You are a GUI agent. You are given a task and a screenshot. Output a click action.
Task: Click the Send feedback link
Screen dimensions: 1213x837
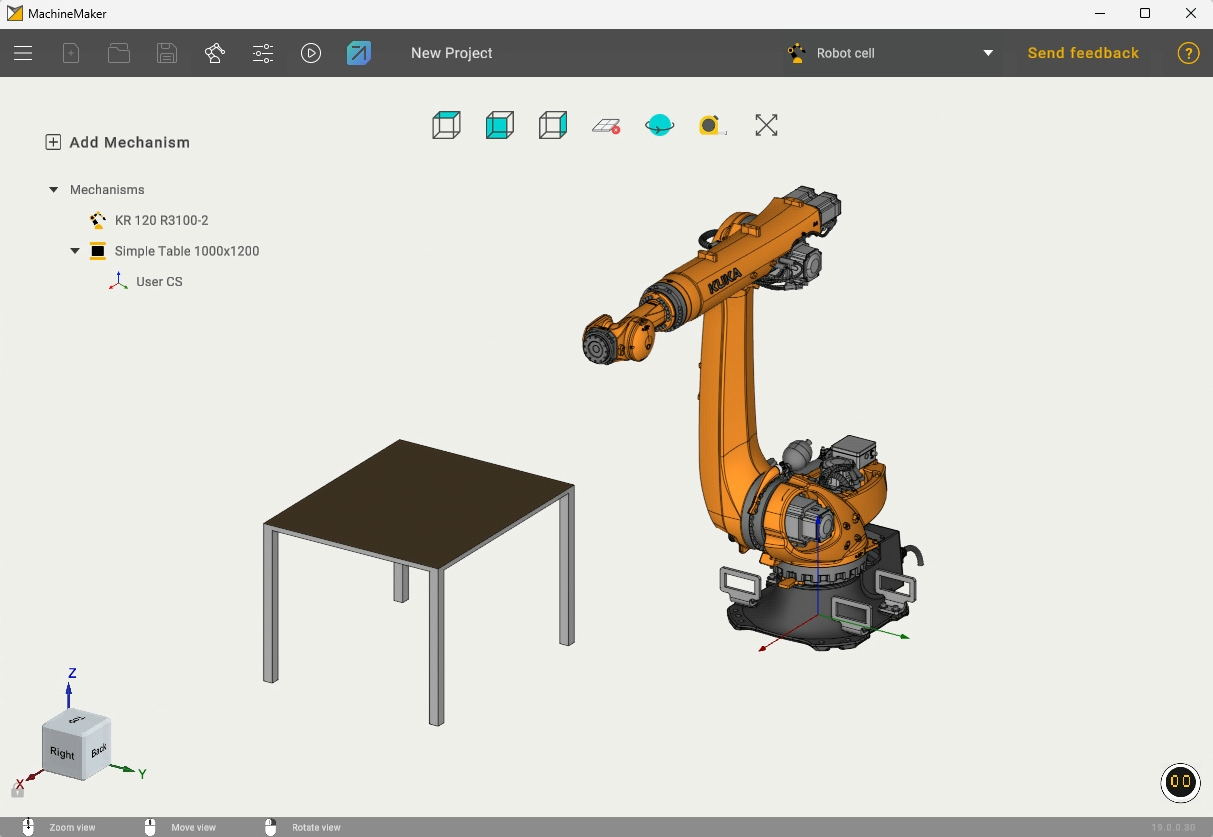[x=1083, y=53]
